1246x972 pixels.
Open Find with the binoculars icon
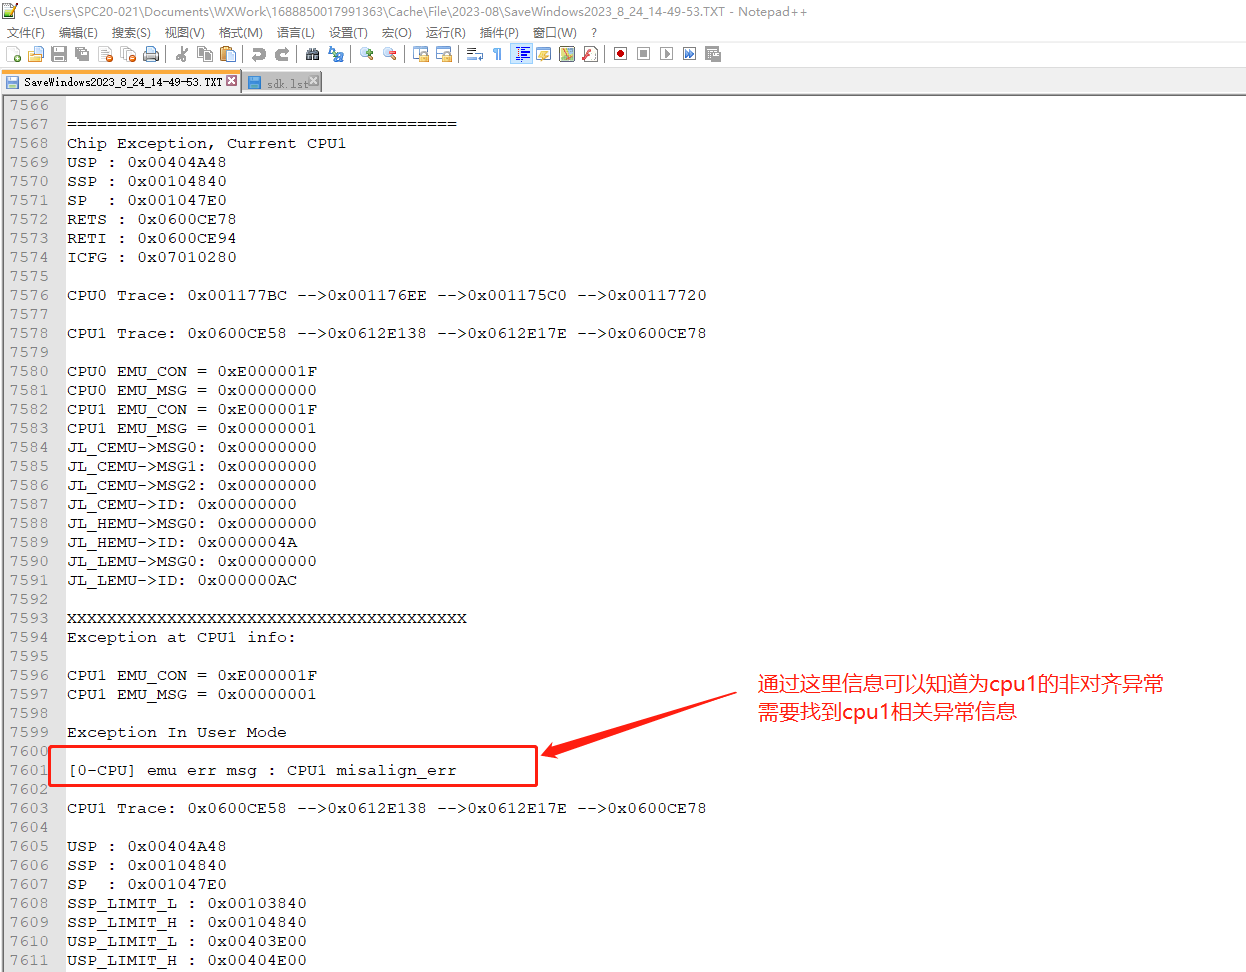[x=313, y=54]
